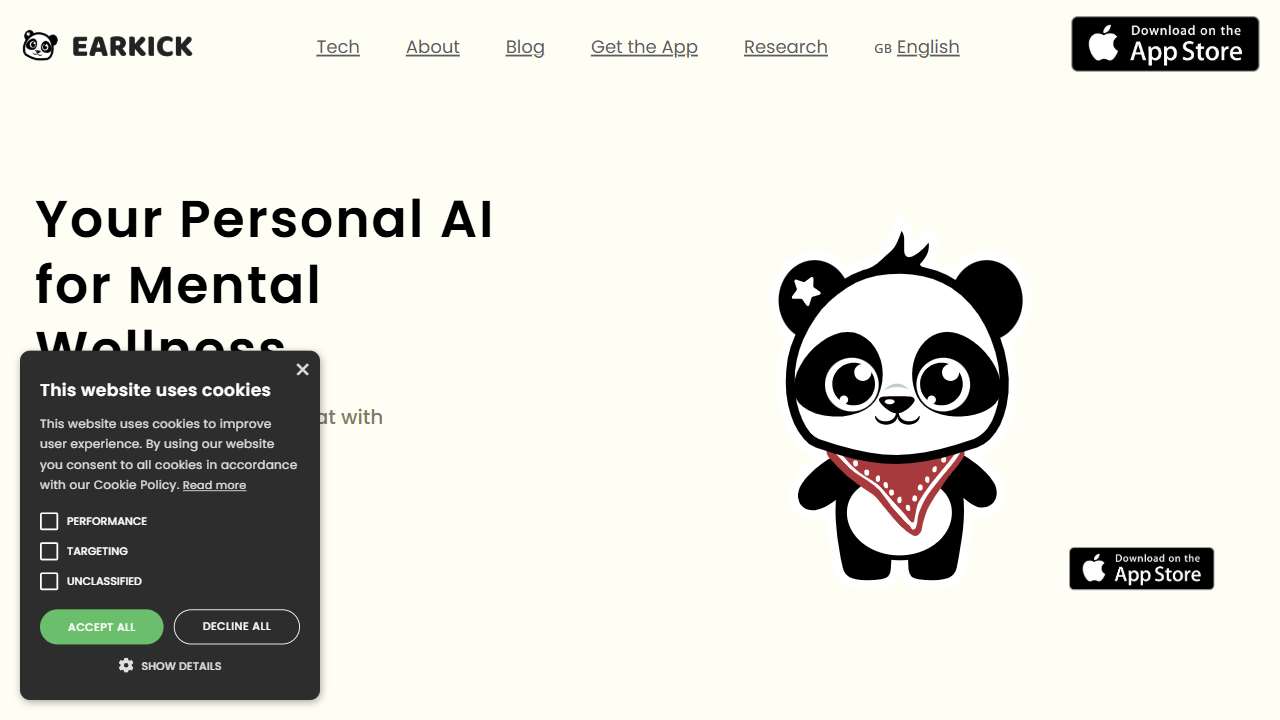Click the green Accept All button

(x=102, y=627)
